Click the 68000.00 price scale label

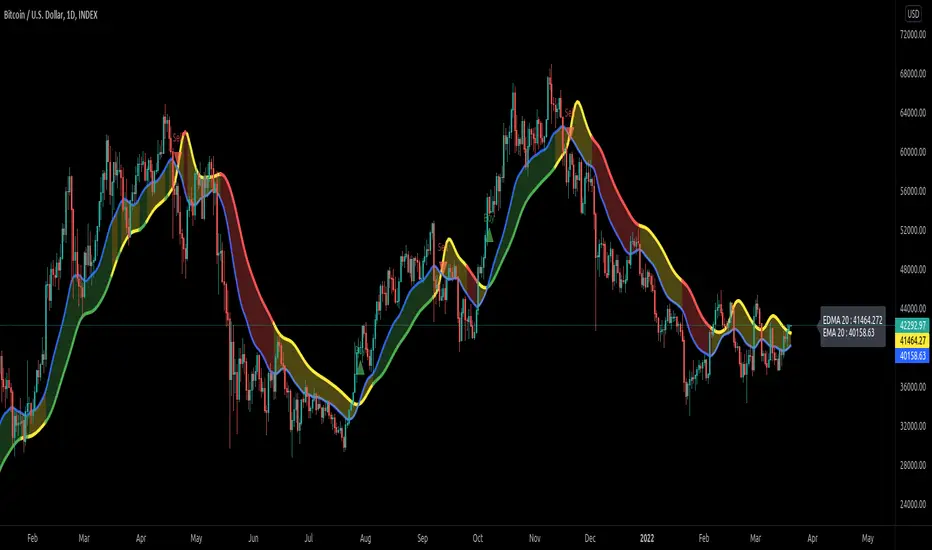tap(912, 74)
